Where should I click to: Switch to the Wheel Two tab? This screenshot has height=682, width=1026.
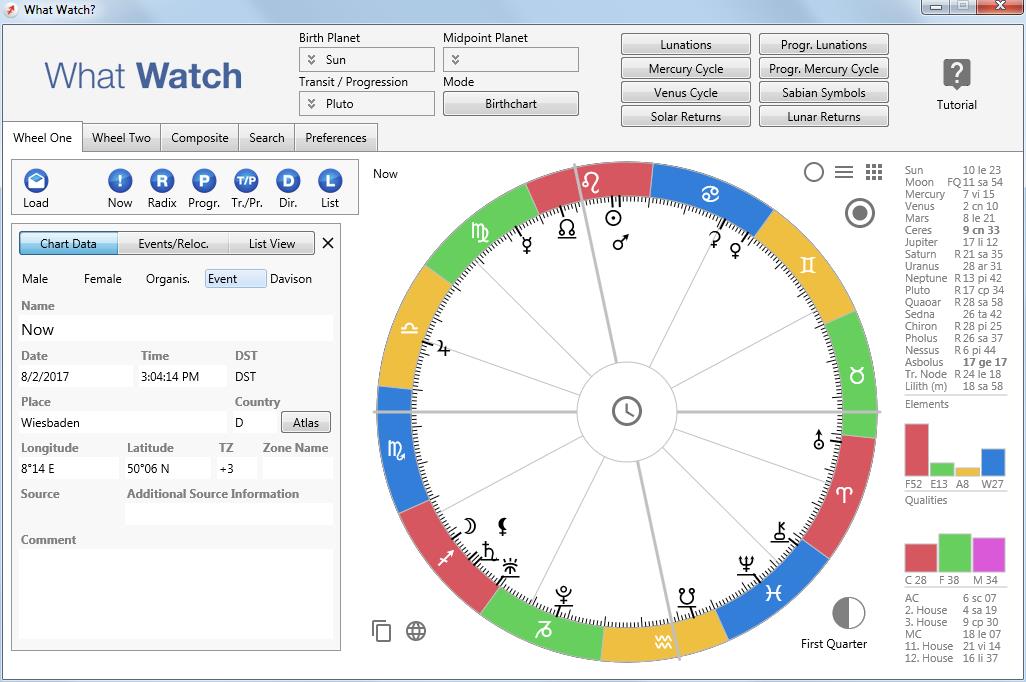click(121, 137)
